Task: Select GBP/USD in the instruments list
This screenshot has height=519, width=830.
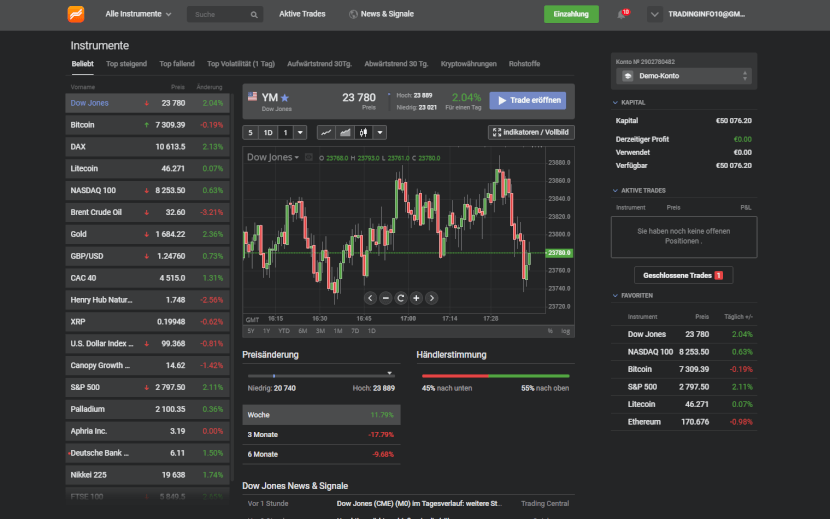Action: click(147, 256)
